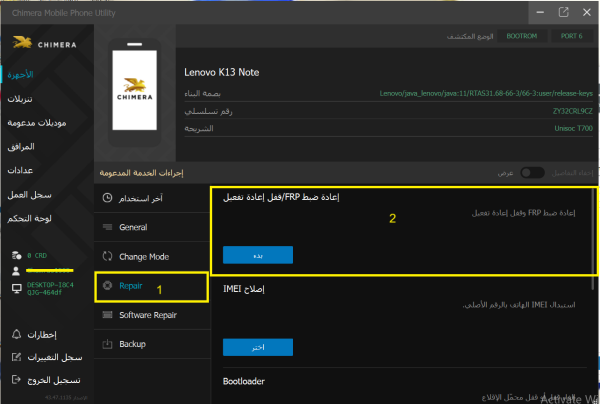Image resolution: width=600 pixels, height=404 pixels.
Task: Select the Repair tab
Action: (151, 287)
